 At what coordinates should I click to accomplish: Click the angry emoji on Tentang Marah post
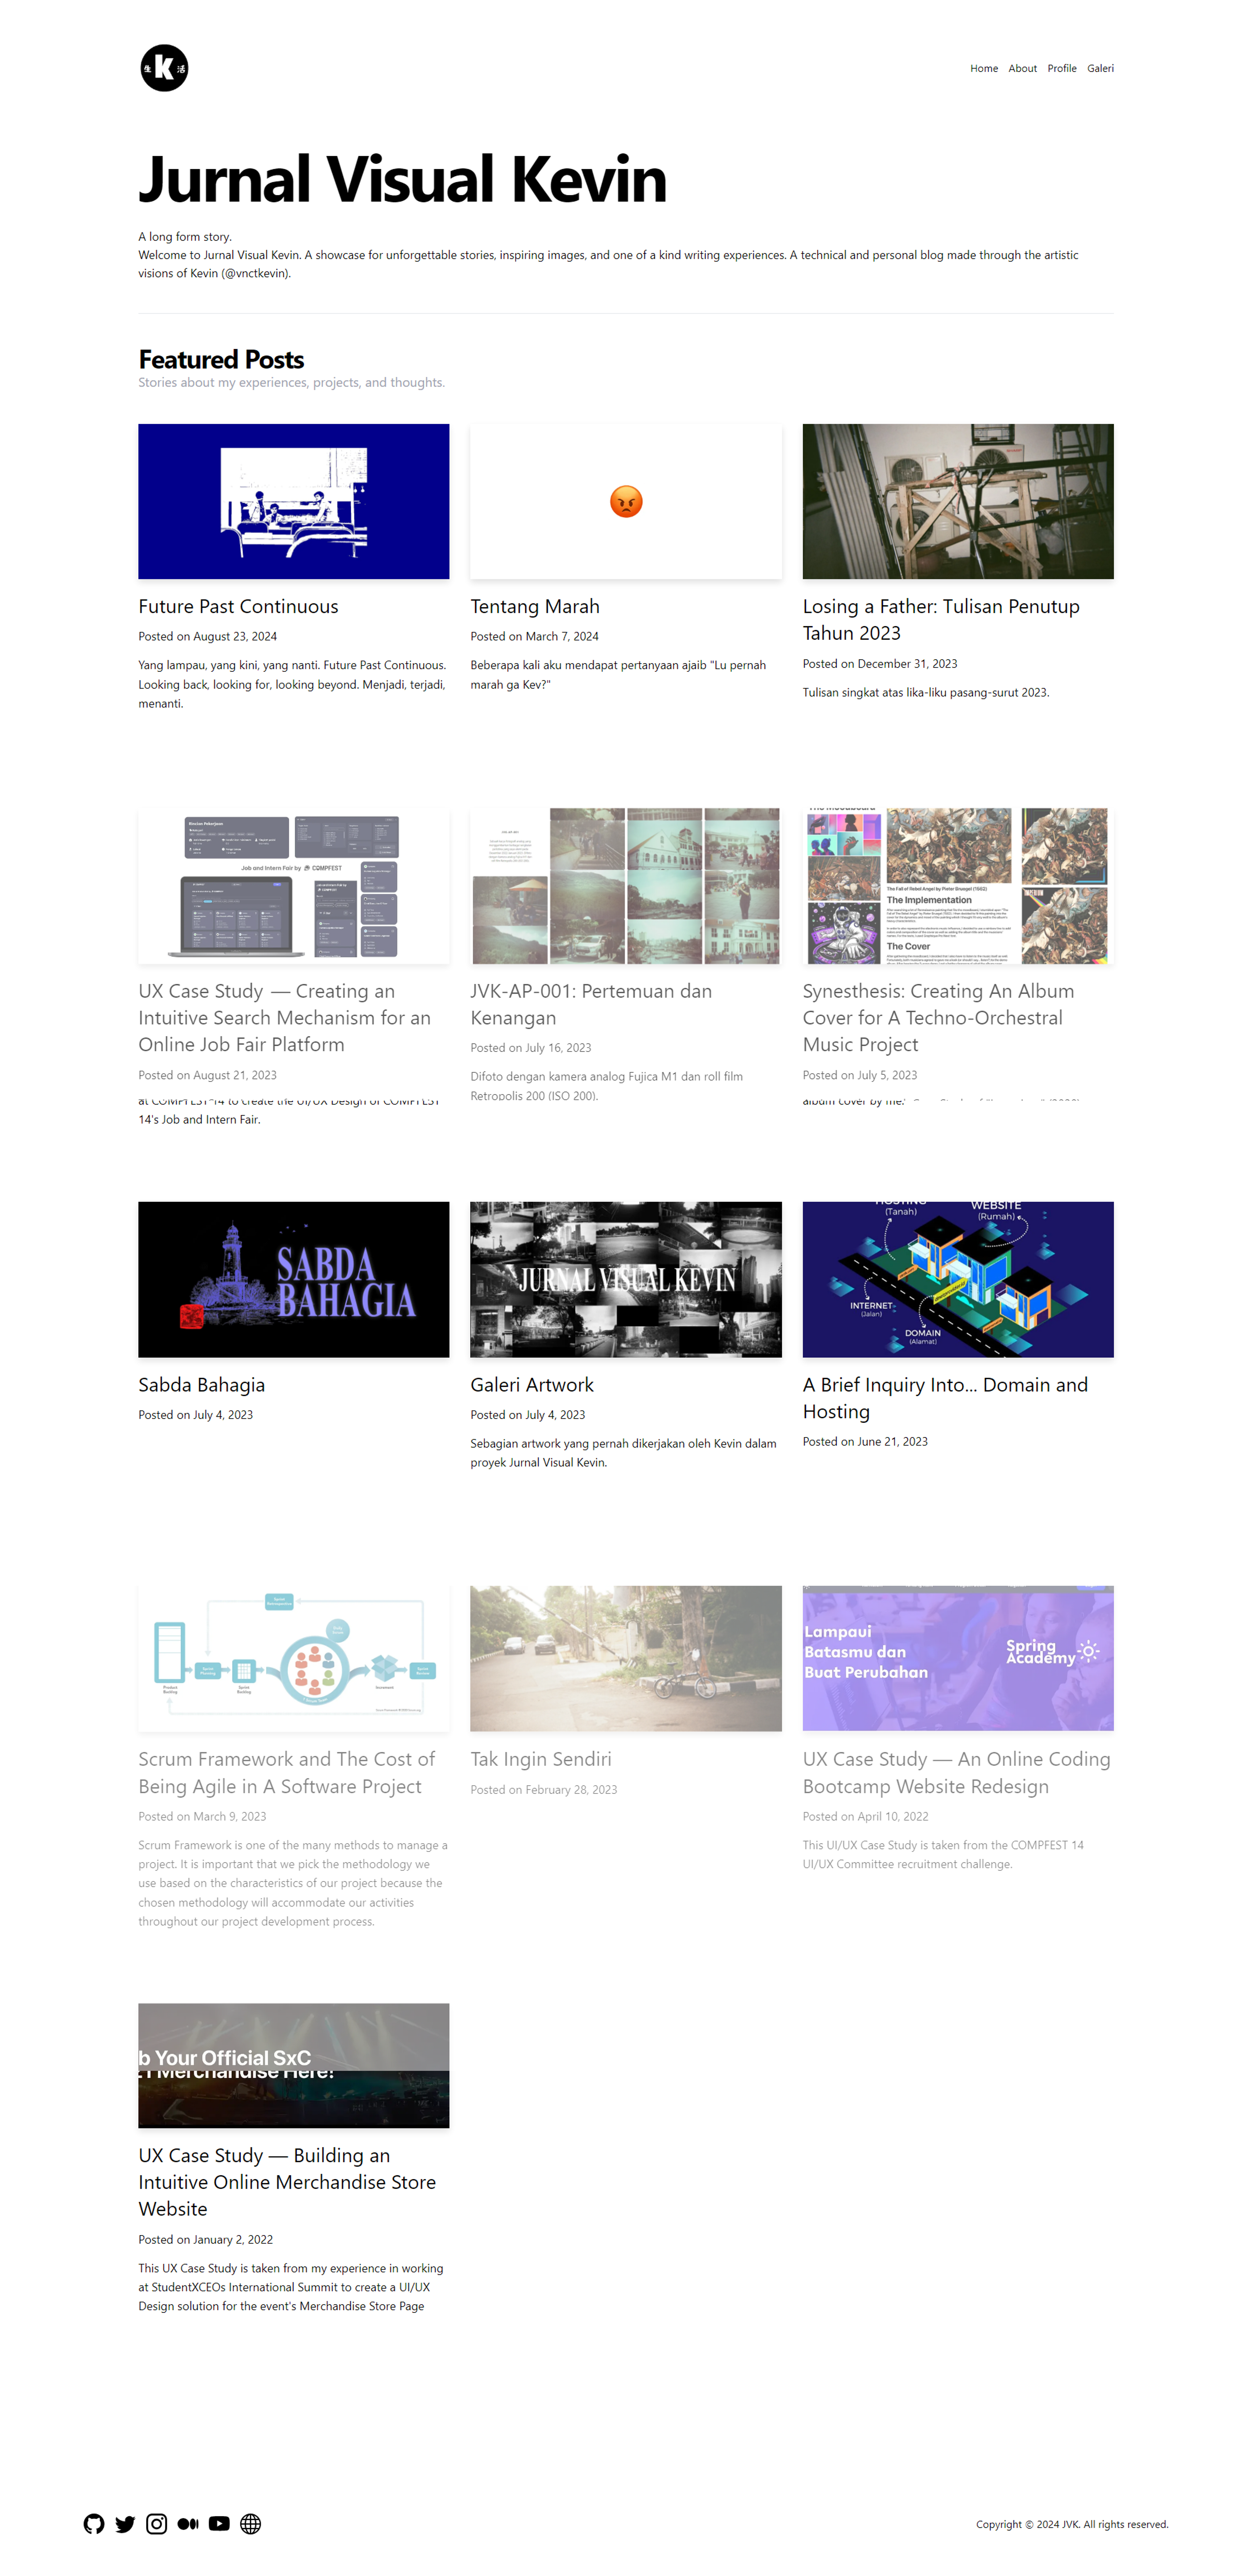[626, 501]
